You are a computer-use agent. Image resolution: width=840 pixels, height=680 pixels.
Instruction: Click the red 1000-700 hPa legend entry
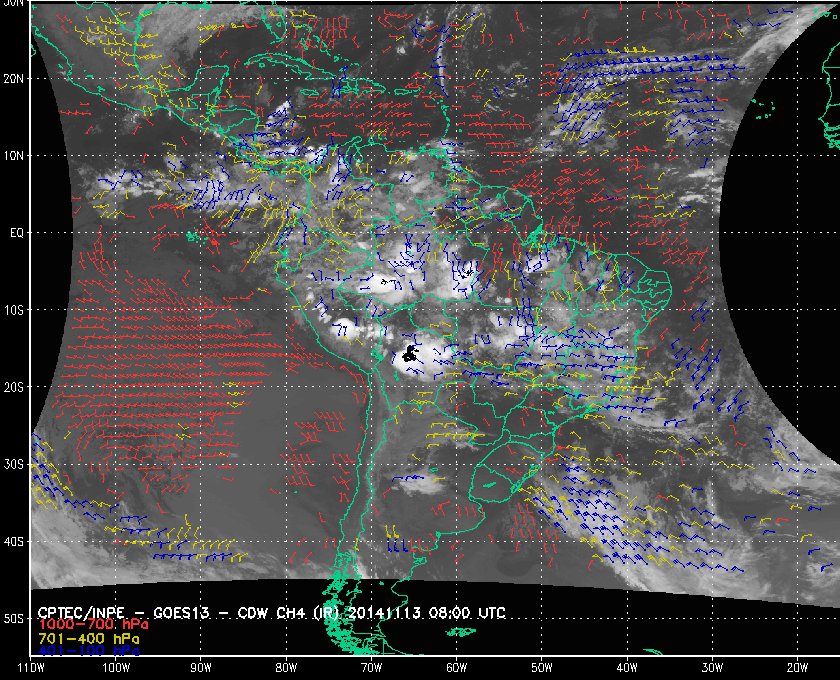tap(93, 625)
